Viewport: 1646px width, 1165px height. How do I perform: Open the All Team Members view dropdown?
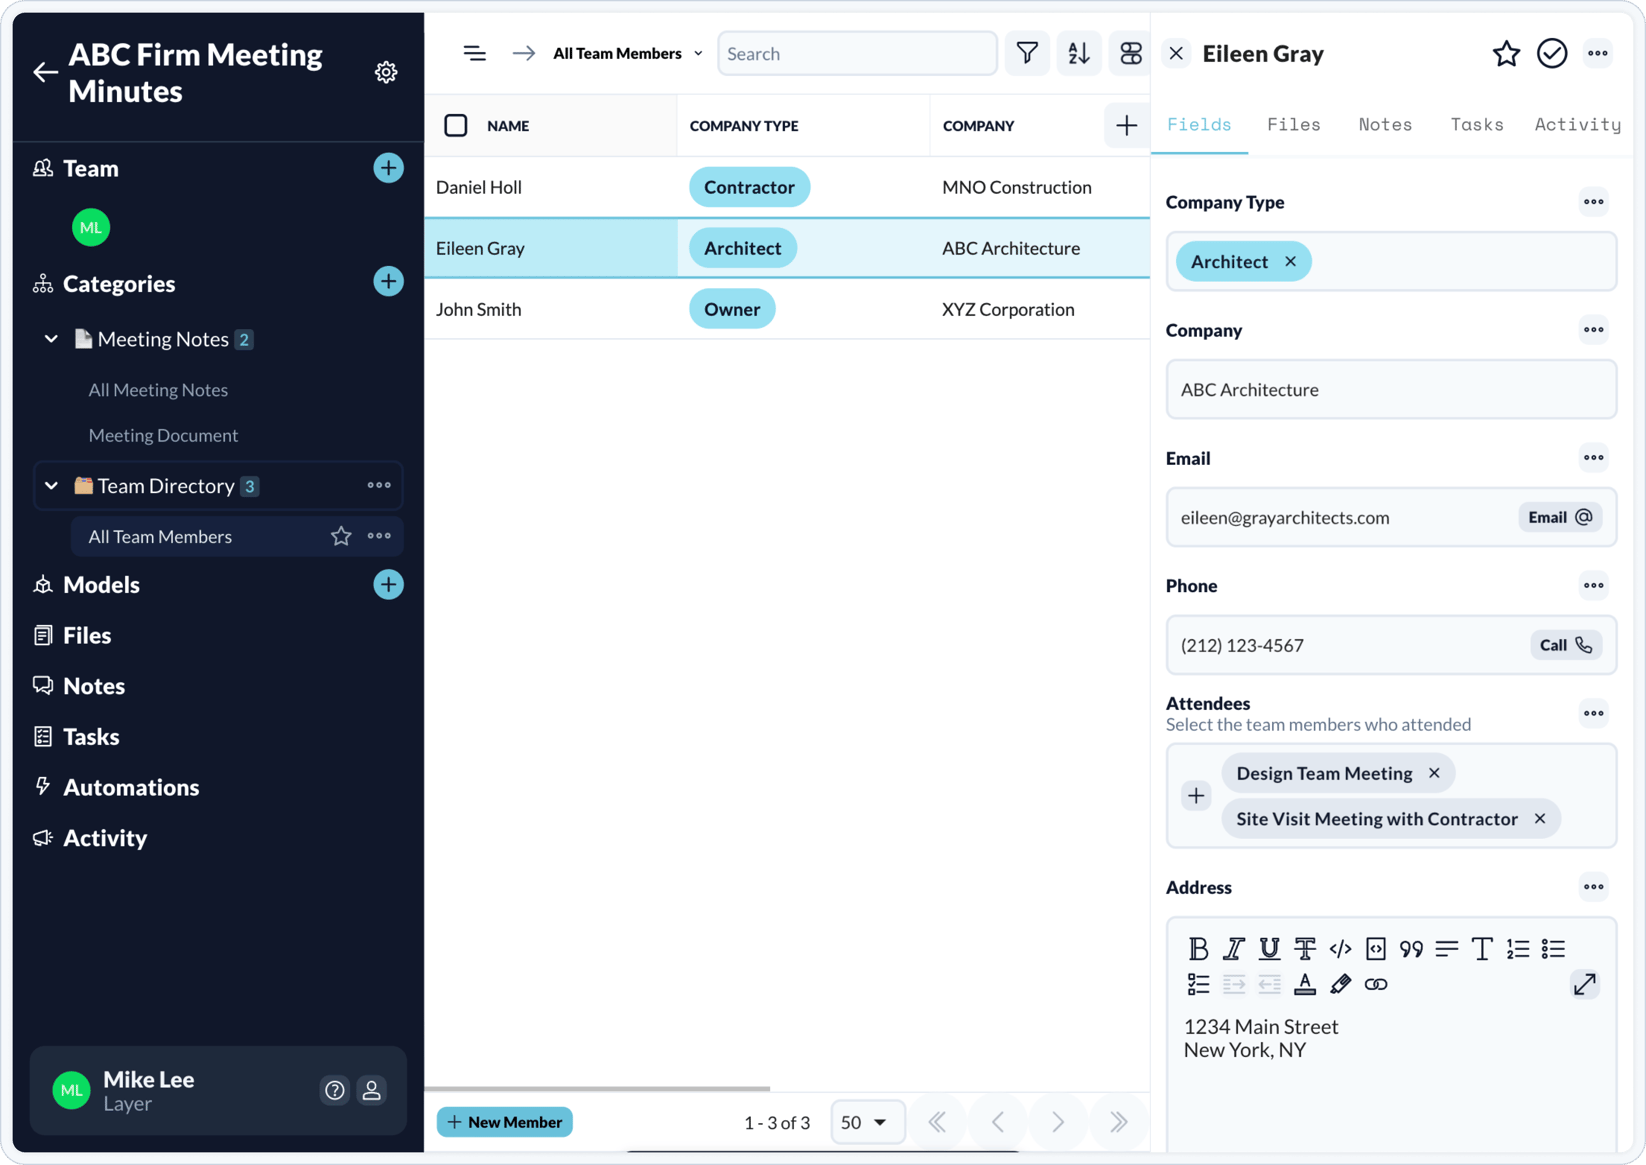pyautogui.click(x=628, y=53)
